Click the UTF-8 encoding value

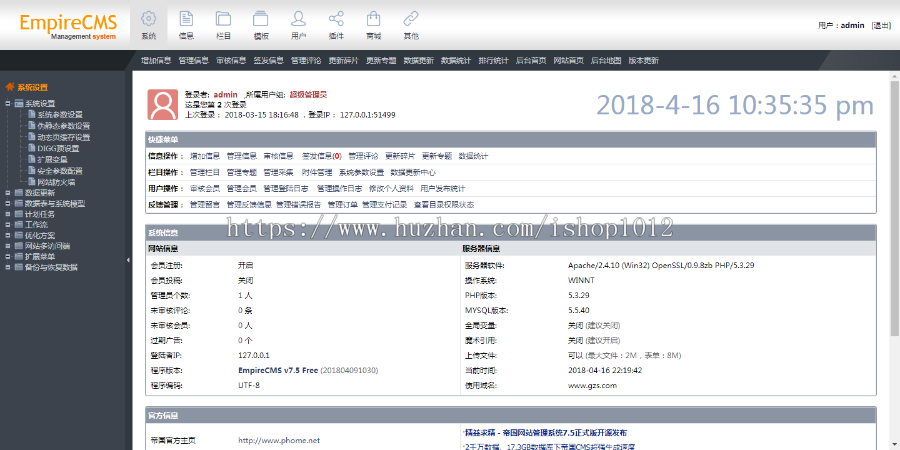pyautogui.click(x=249, y=385)
